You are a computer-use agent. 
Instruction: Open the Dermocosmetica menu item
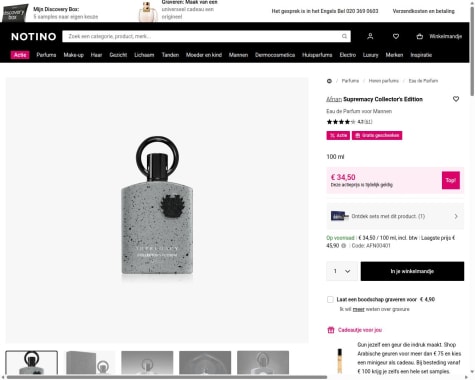click(x=275, y=55)
